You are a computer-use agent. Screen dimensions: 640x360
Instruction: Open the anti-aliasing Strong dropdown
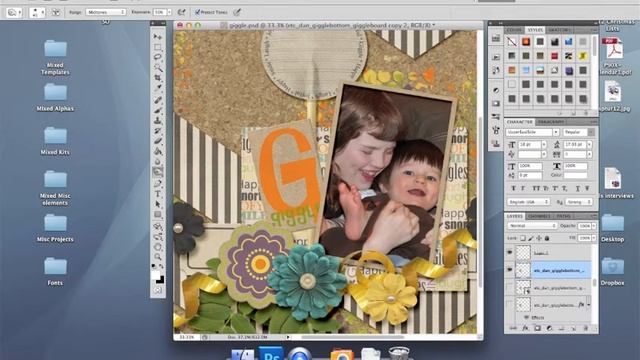pyautogui.click(x=579, y=202)
